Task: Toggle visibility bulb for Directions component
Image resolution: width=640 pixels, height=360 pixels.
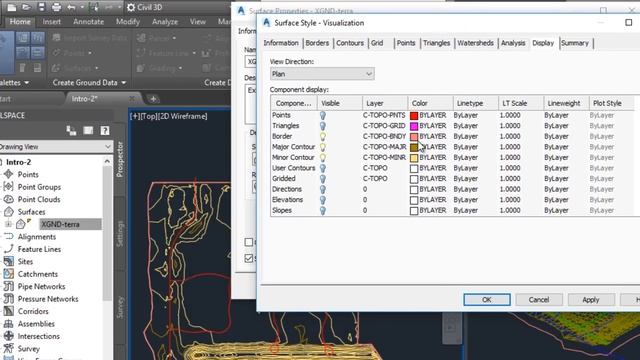Action: [x=323, y=189]
